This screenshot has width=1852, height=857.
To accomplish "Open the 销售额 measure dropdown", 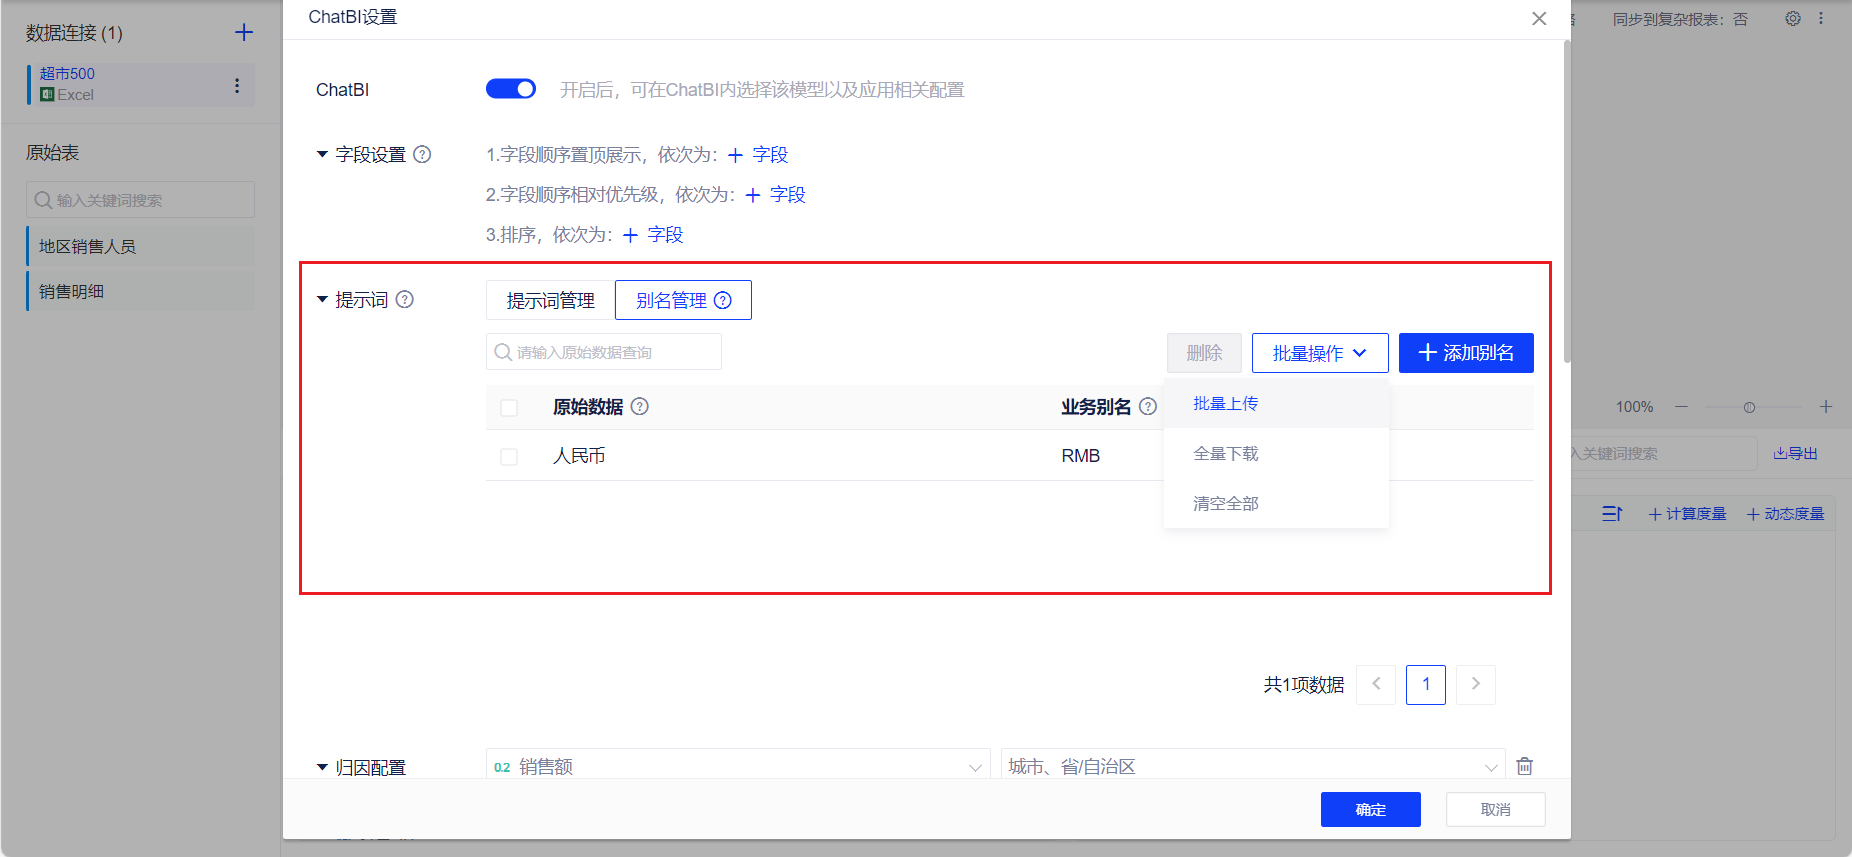I will [737, 766].
